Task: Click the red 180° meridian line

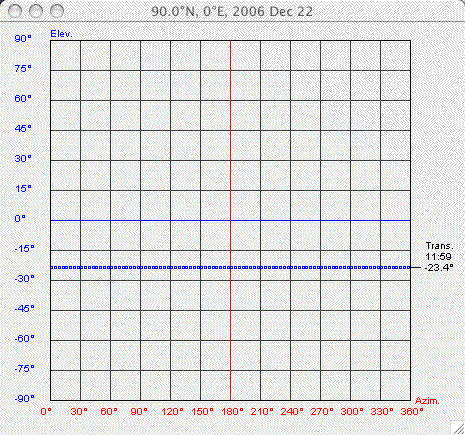Action: [x=230, y=220]
